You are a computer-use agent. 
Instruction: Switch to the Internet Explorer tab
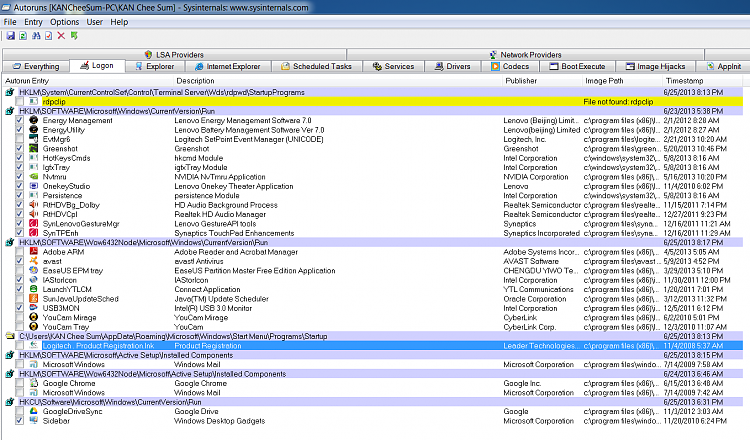click(x=228, y=66)
